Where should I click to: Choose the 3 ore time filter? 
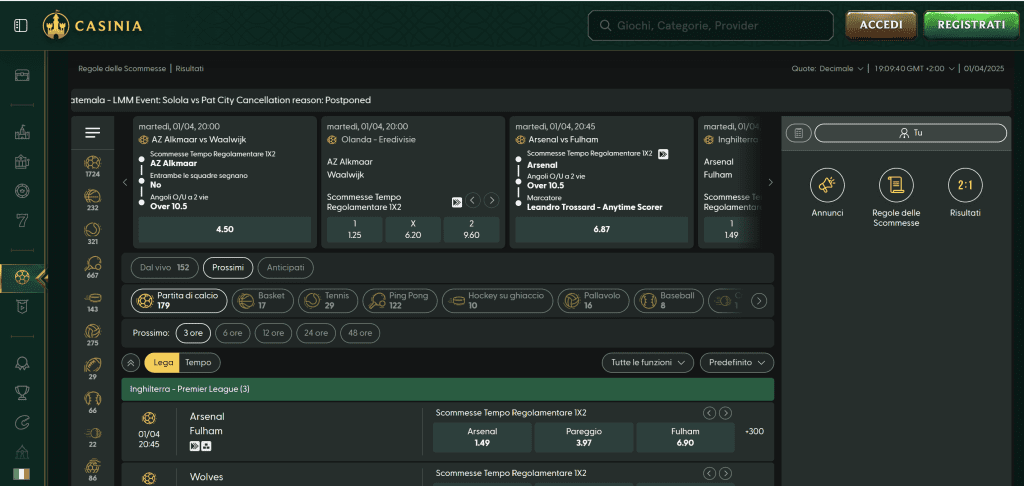[x=193, y=333]
